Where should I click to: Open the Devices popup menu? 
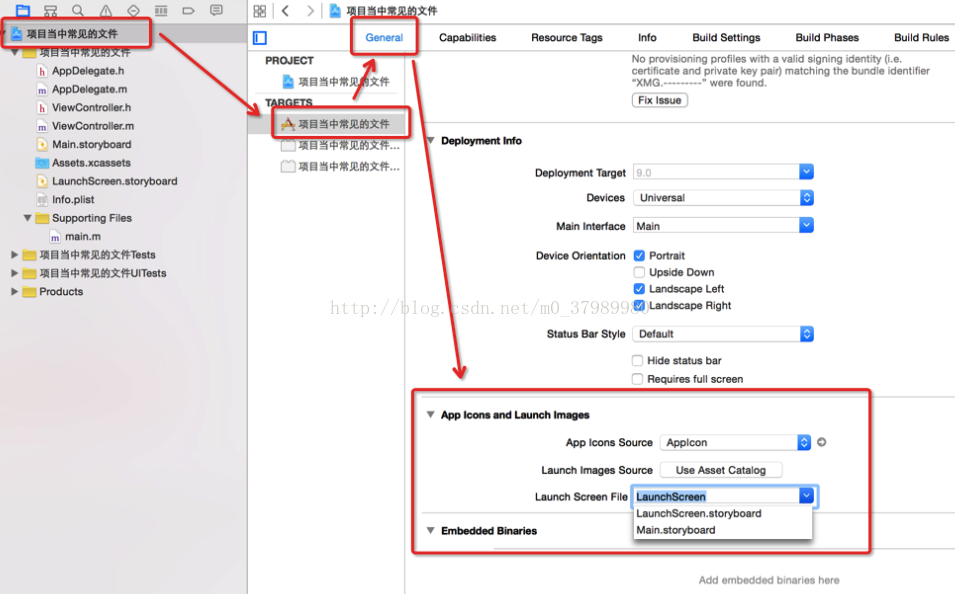tap(724, 198)
